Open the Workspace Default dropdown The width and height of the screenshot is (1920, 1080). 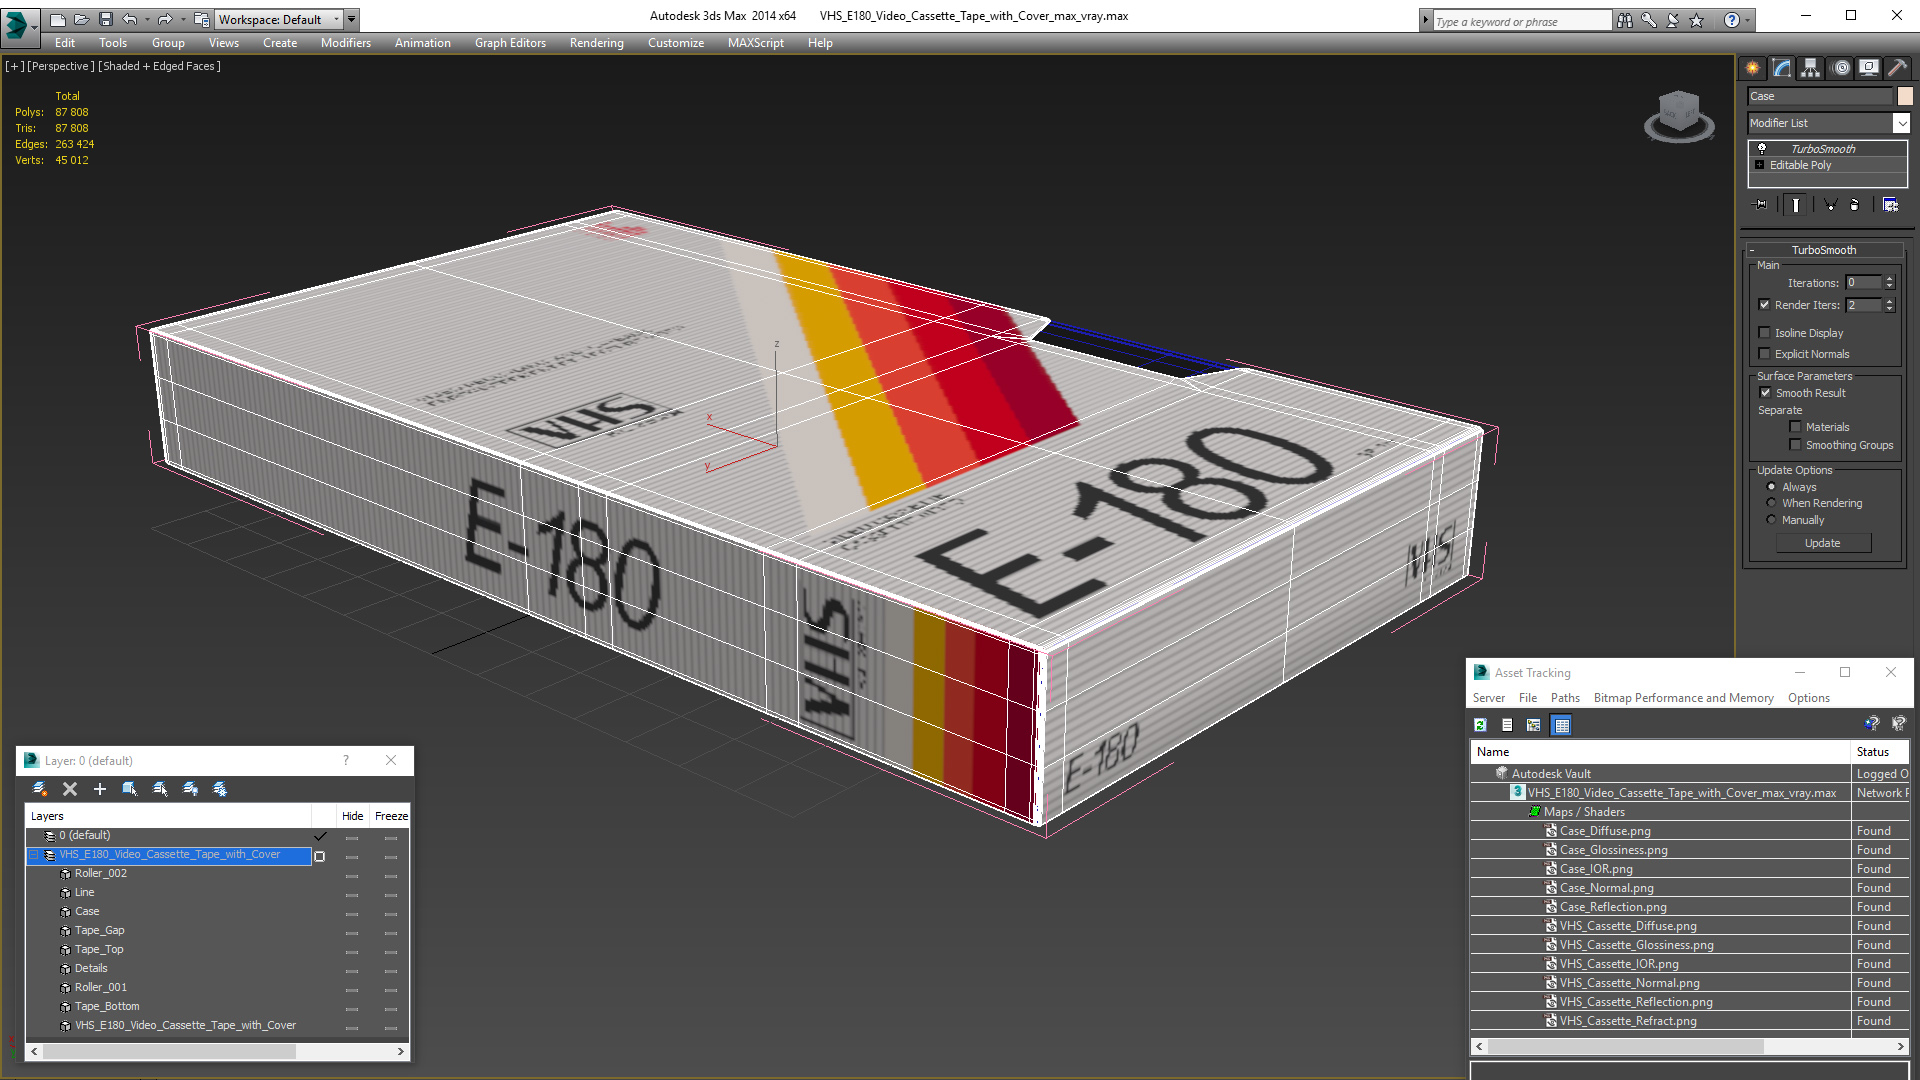point(280,19)
